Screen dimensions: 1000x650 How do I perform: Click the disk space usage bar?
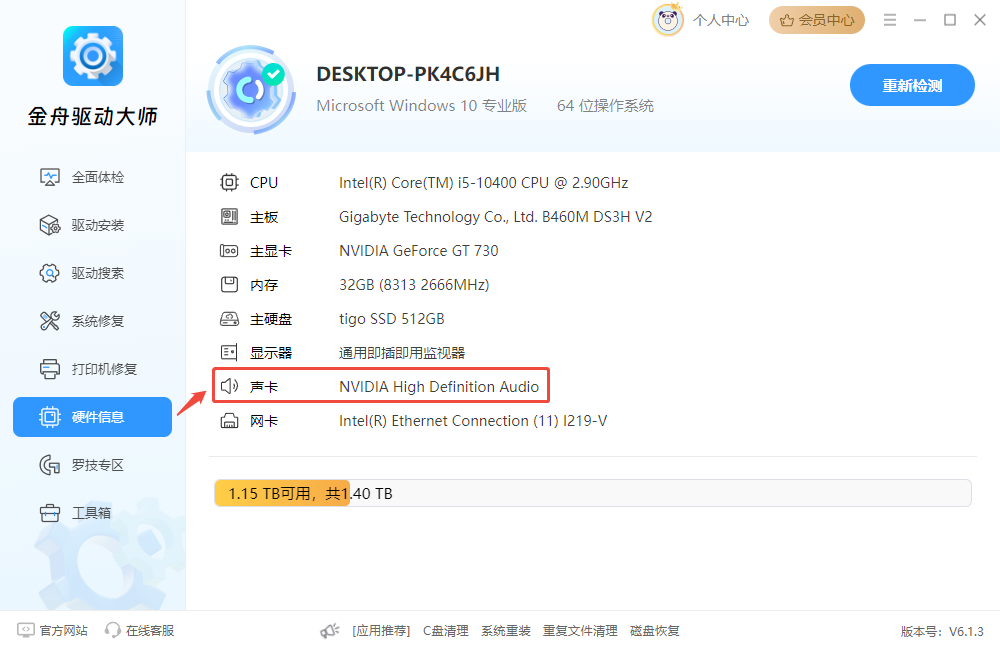[592, 493]
